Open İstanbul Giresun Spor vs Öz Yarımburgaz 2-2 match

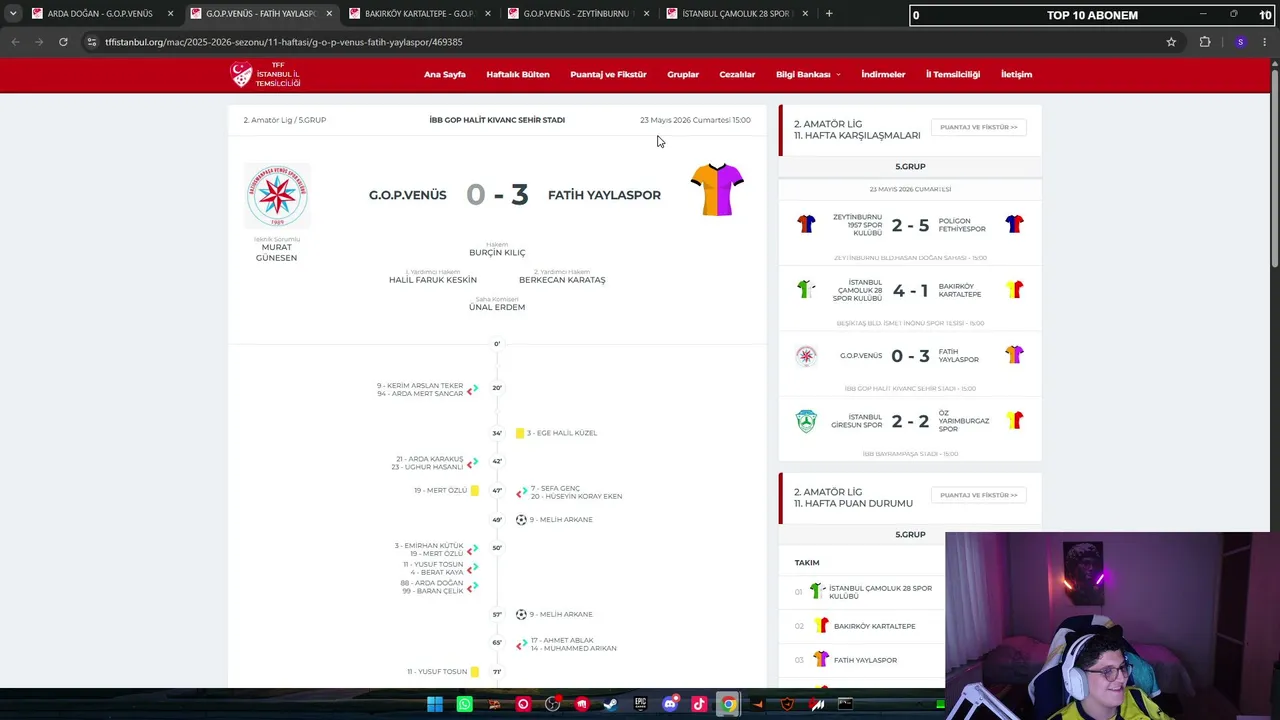click(910, 421)
